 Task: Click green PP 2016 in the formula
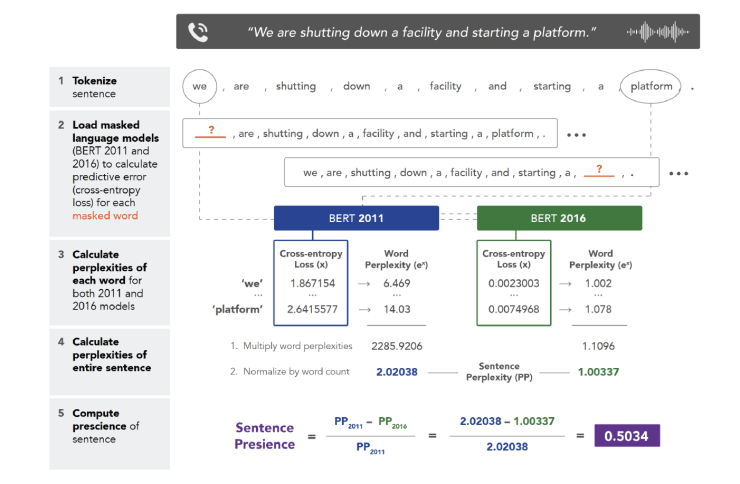pyautogui.click(x=393, y=422)
